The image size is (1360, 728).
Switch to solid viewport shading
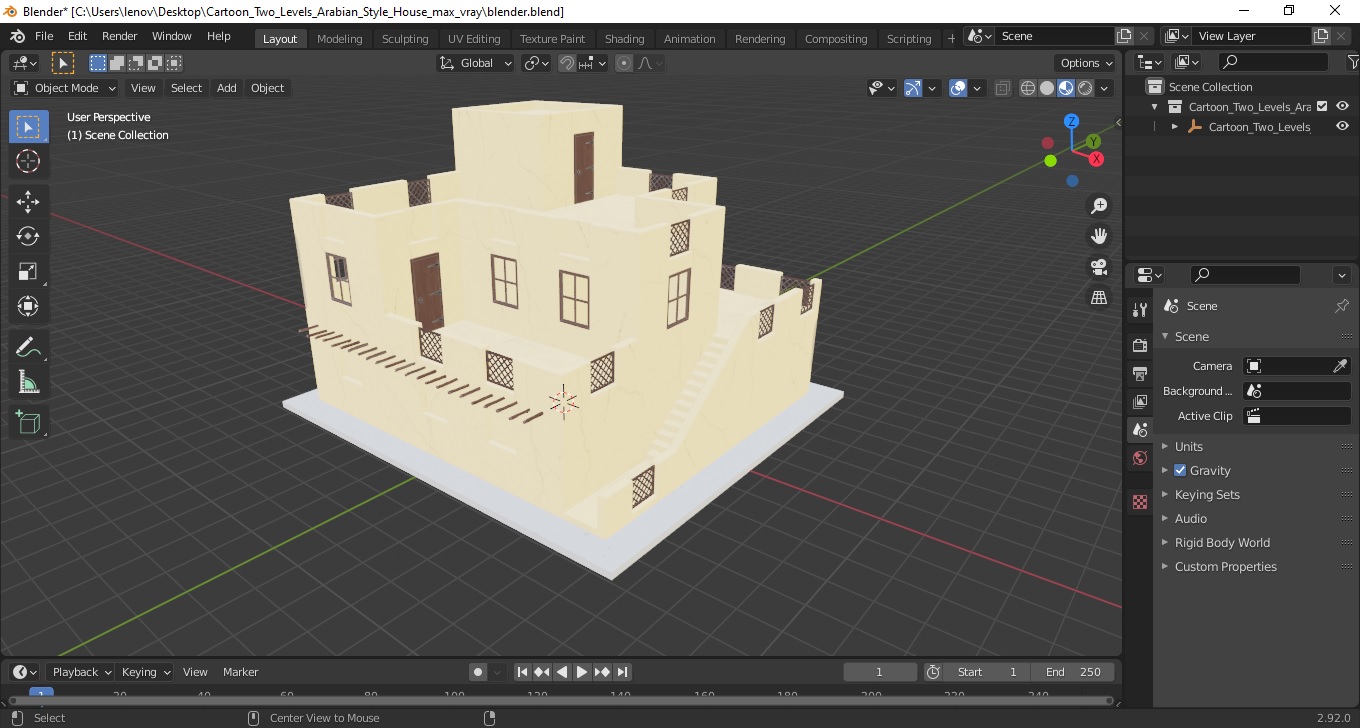[x=1047, y=88]
